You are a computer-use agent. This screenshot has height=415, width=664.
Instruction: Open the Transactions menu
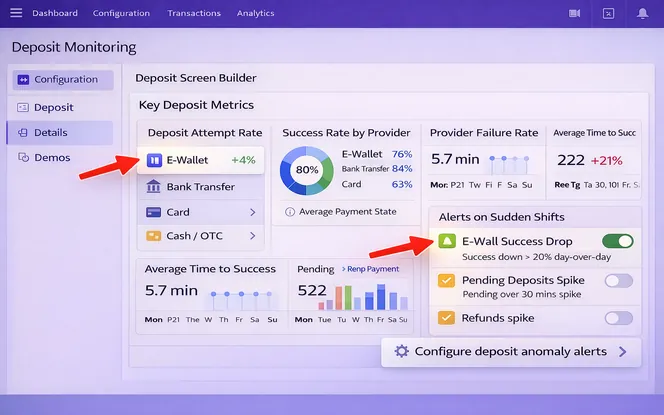(x=194, y=13)
